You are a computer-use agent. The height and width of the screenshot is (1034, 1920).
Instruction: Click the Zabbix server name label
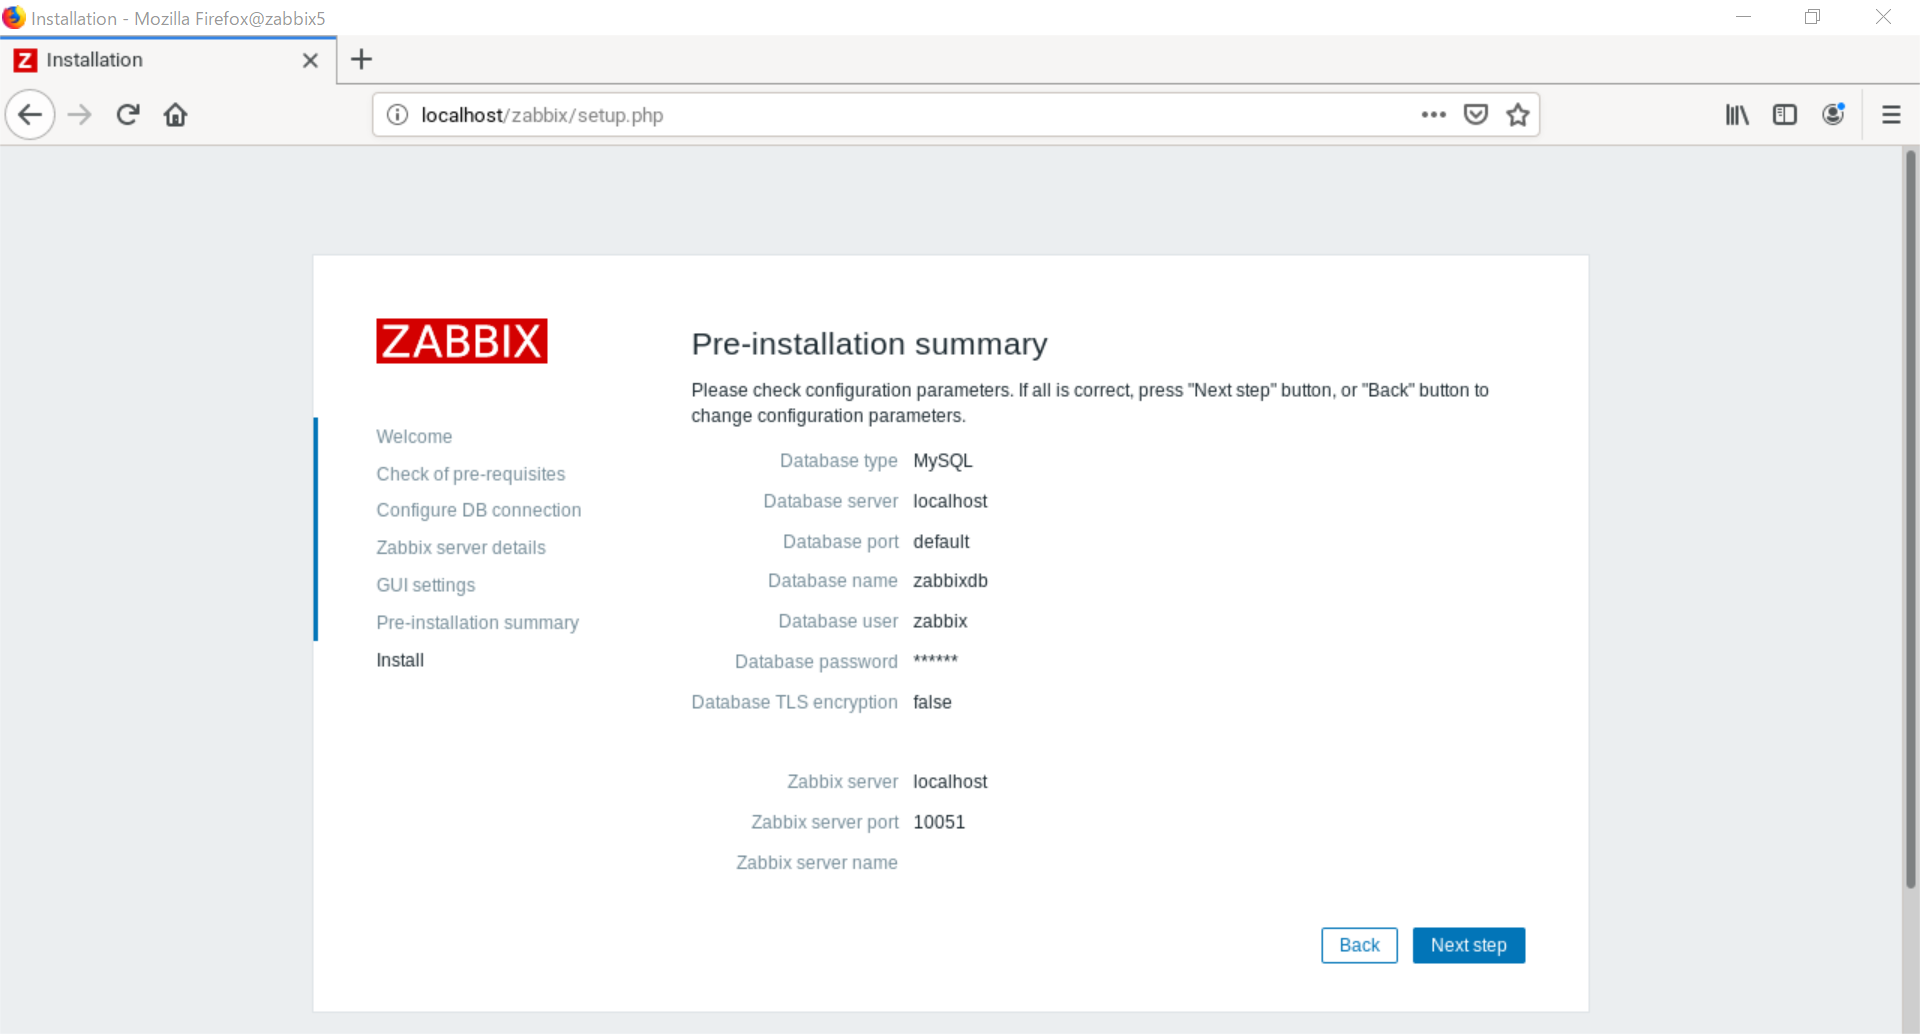click(x=817, y=863)
